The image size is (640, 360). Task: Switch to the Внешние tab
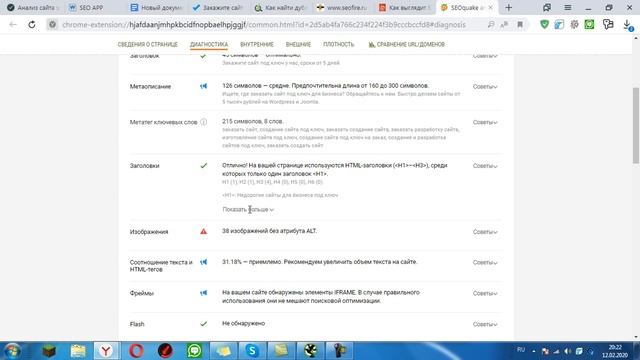298,44
